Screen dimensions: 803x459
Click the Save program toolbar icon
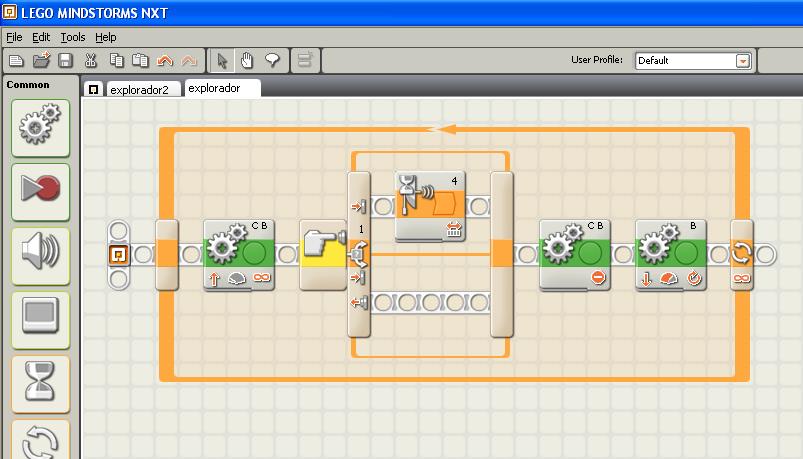tap(65, 61)
